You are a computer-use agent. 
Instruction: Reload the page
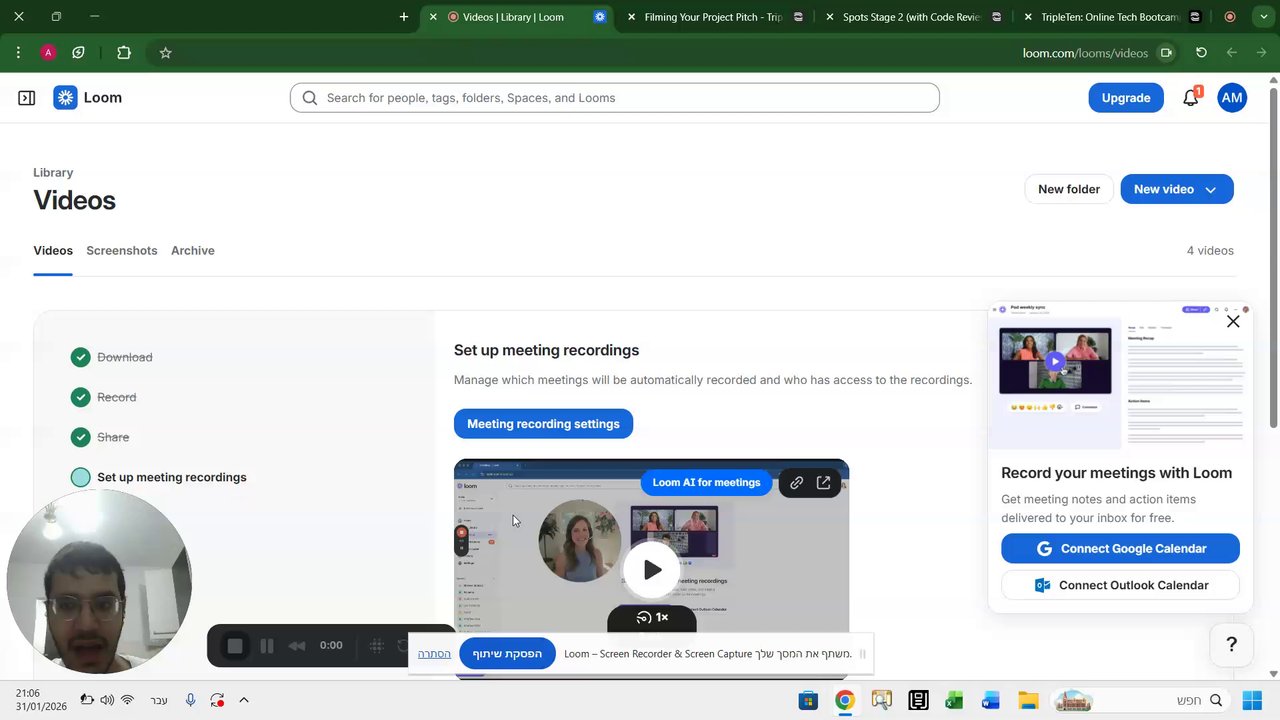click(1201, 53)
